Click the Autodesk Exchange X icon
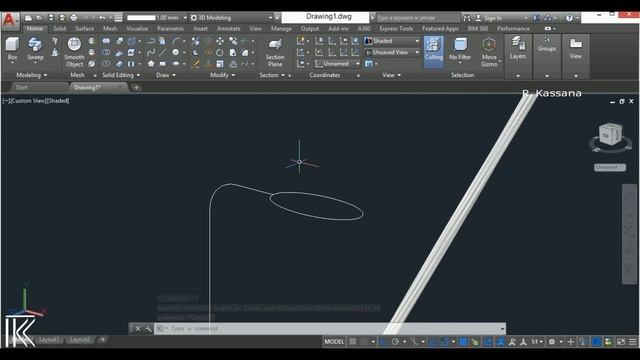The width and height of the screenshot is (640, 360). [x=536, y=18]
